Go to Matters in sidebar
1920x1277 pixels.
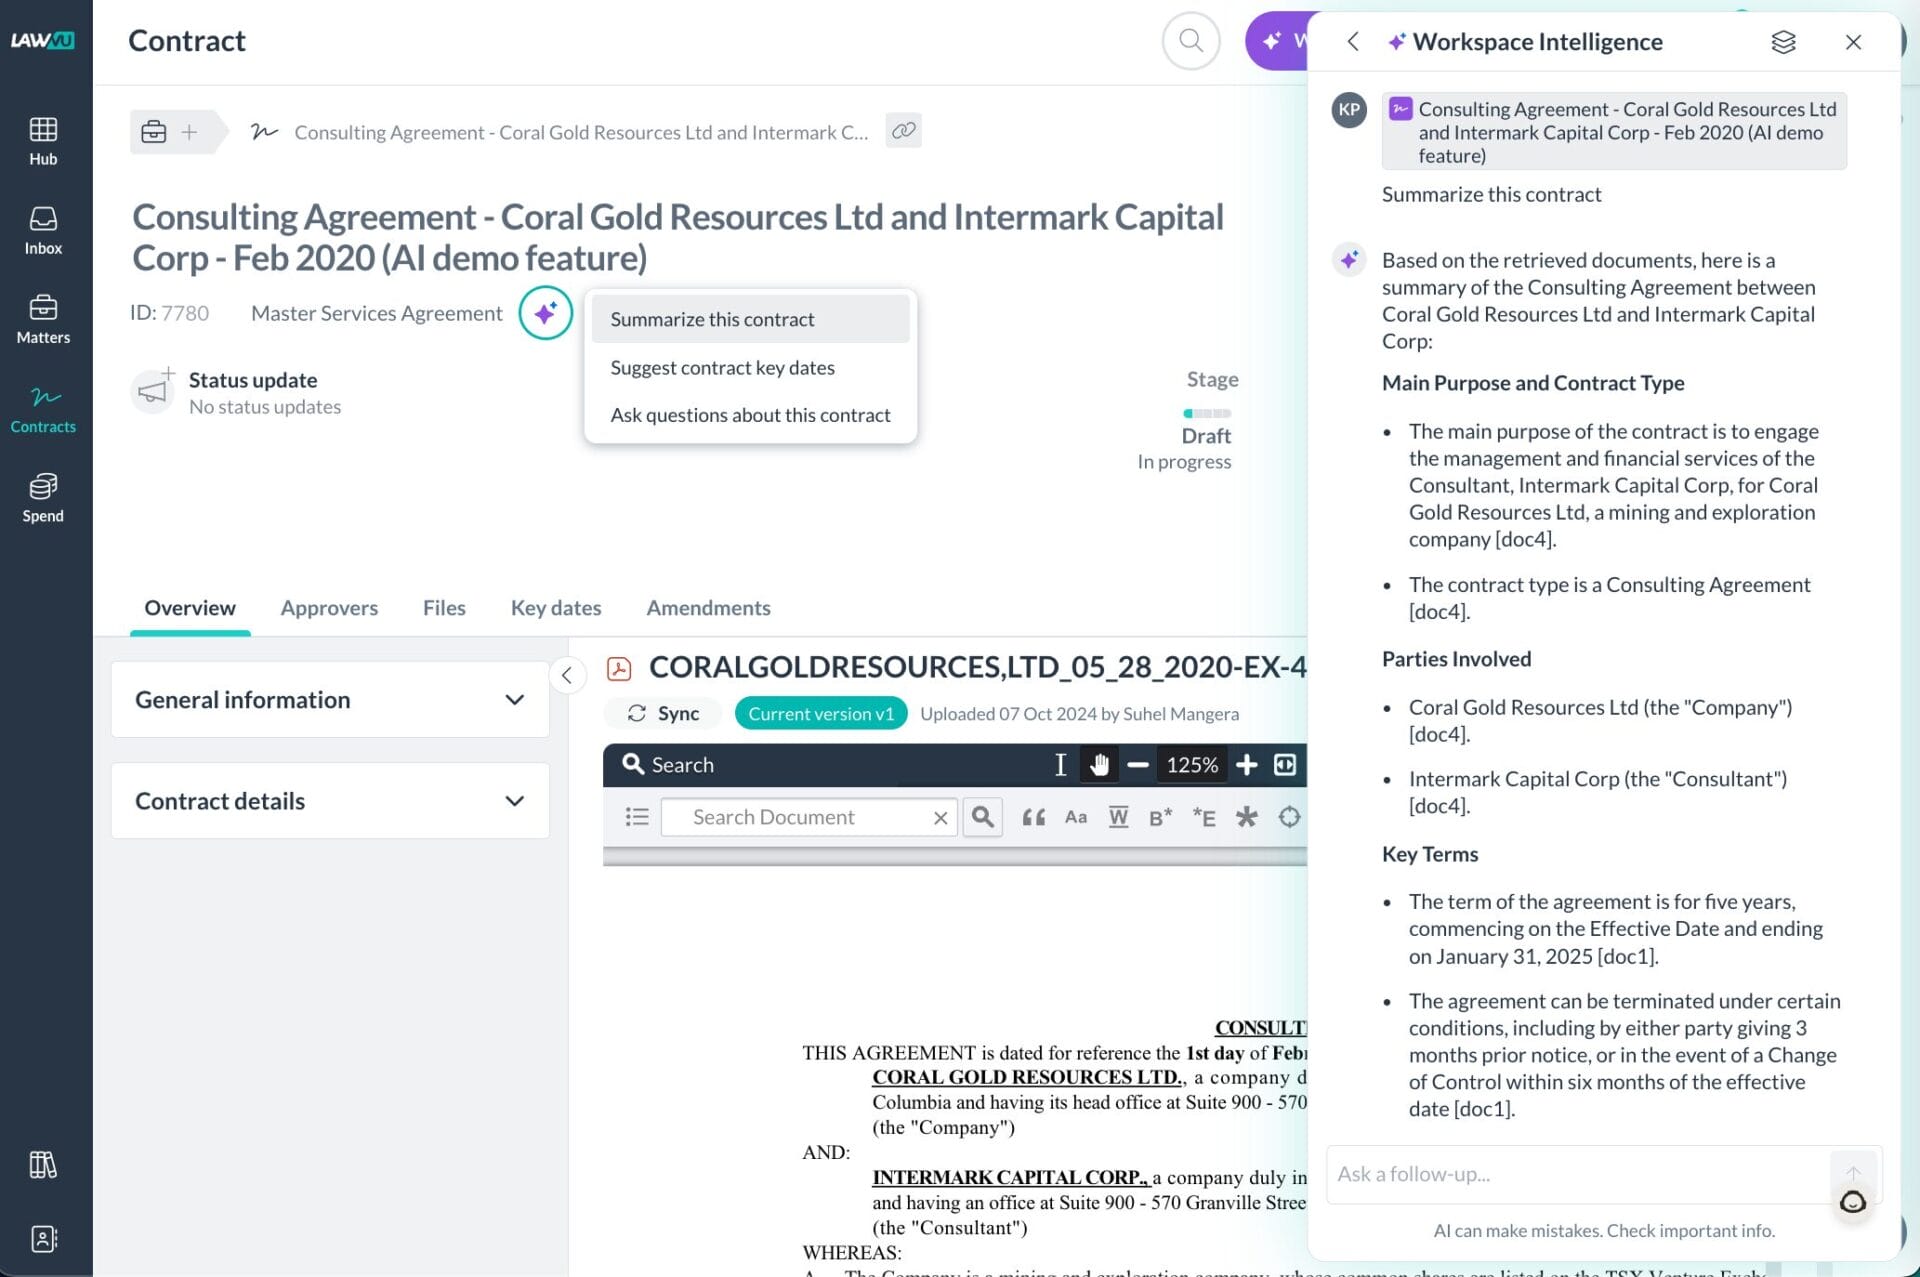coord(43,319)
